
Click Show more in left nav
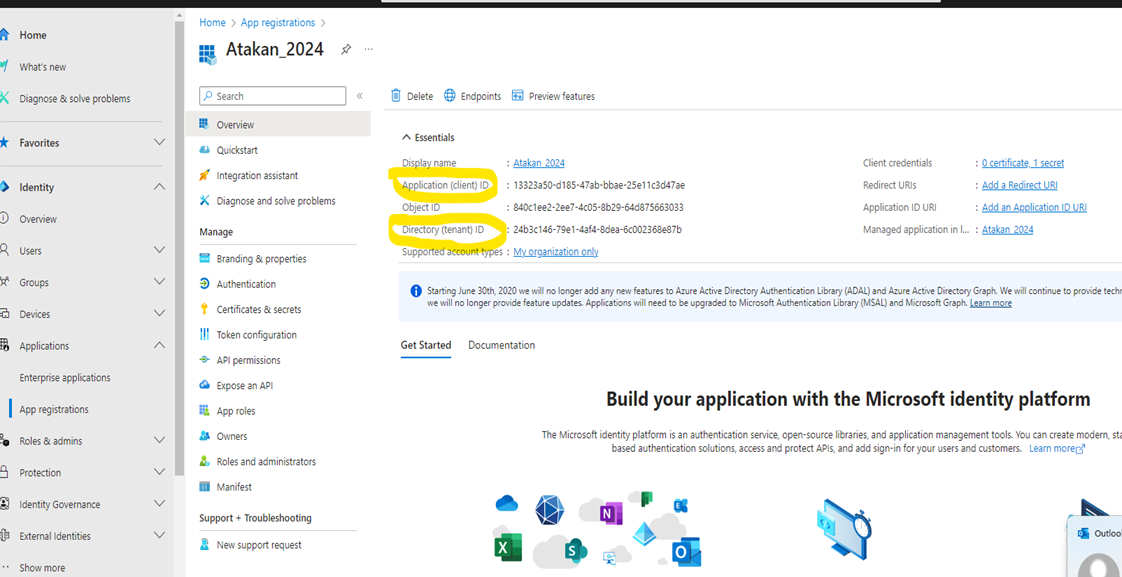(42, 568)
